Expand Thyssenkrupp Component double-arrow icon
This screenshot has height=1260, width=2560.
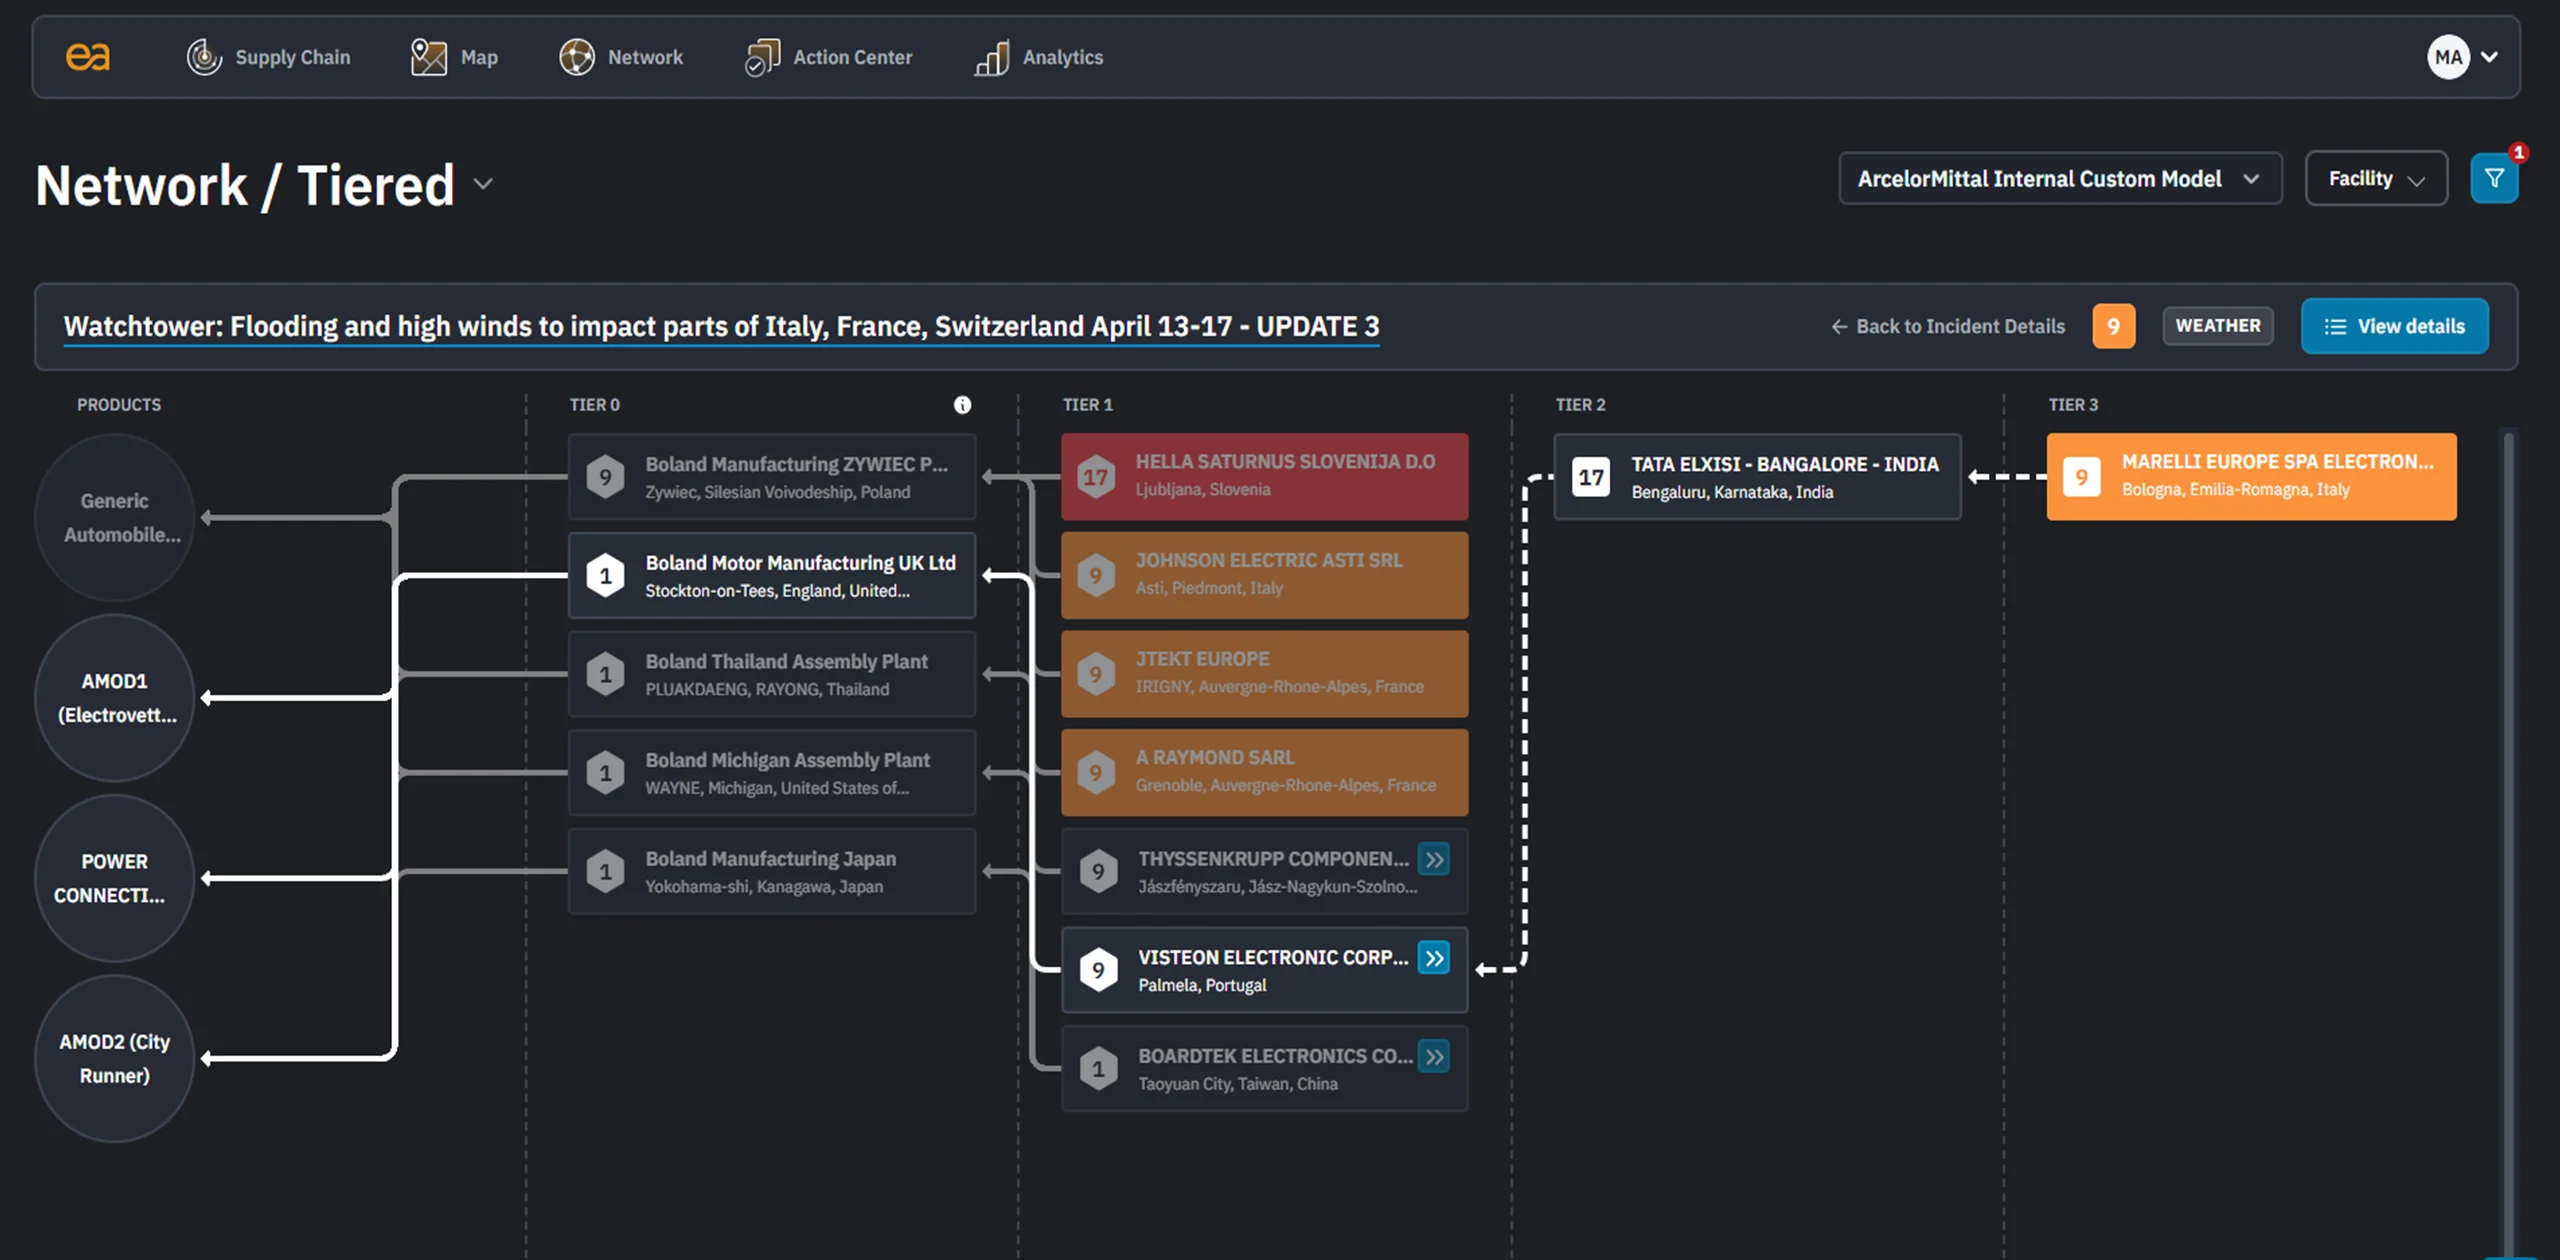[1434, 859]
